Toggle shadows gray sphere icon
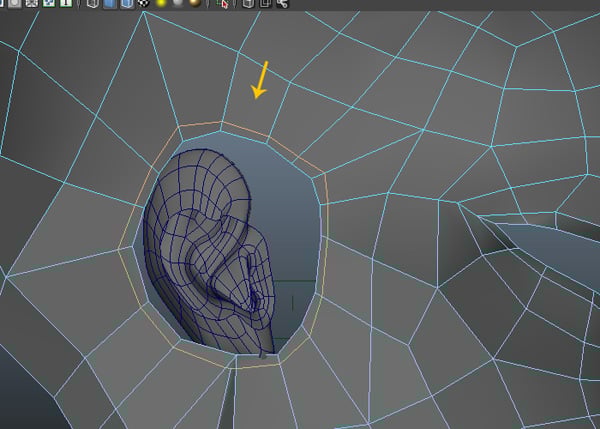This screenshot has width=600, height=429. 176,4
